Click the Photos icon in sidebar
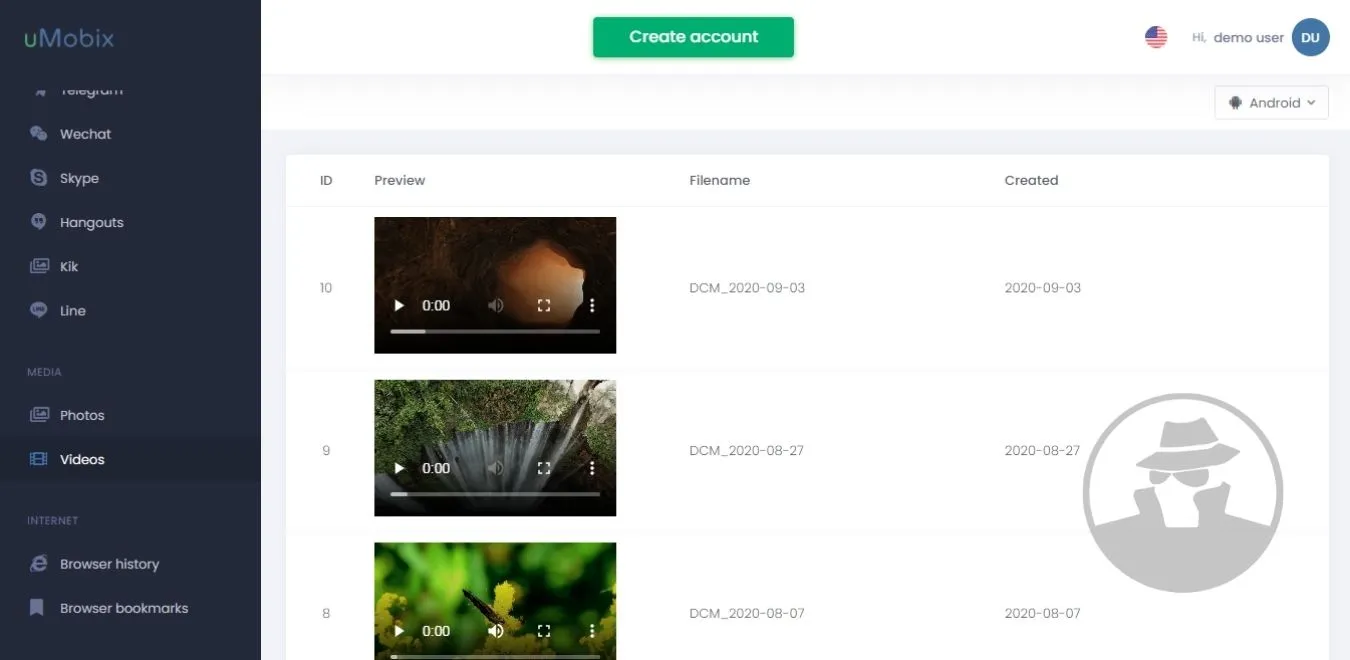This screenshot has height=660, width=1350. coord(38,415)
